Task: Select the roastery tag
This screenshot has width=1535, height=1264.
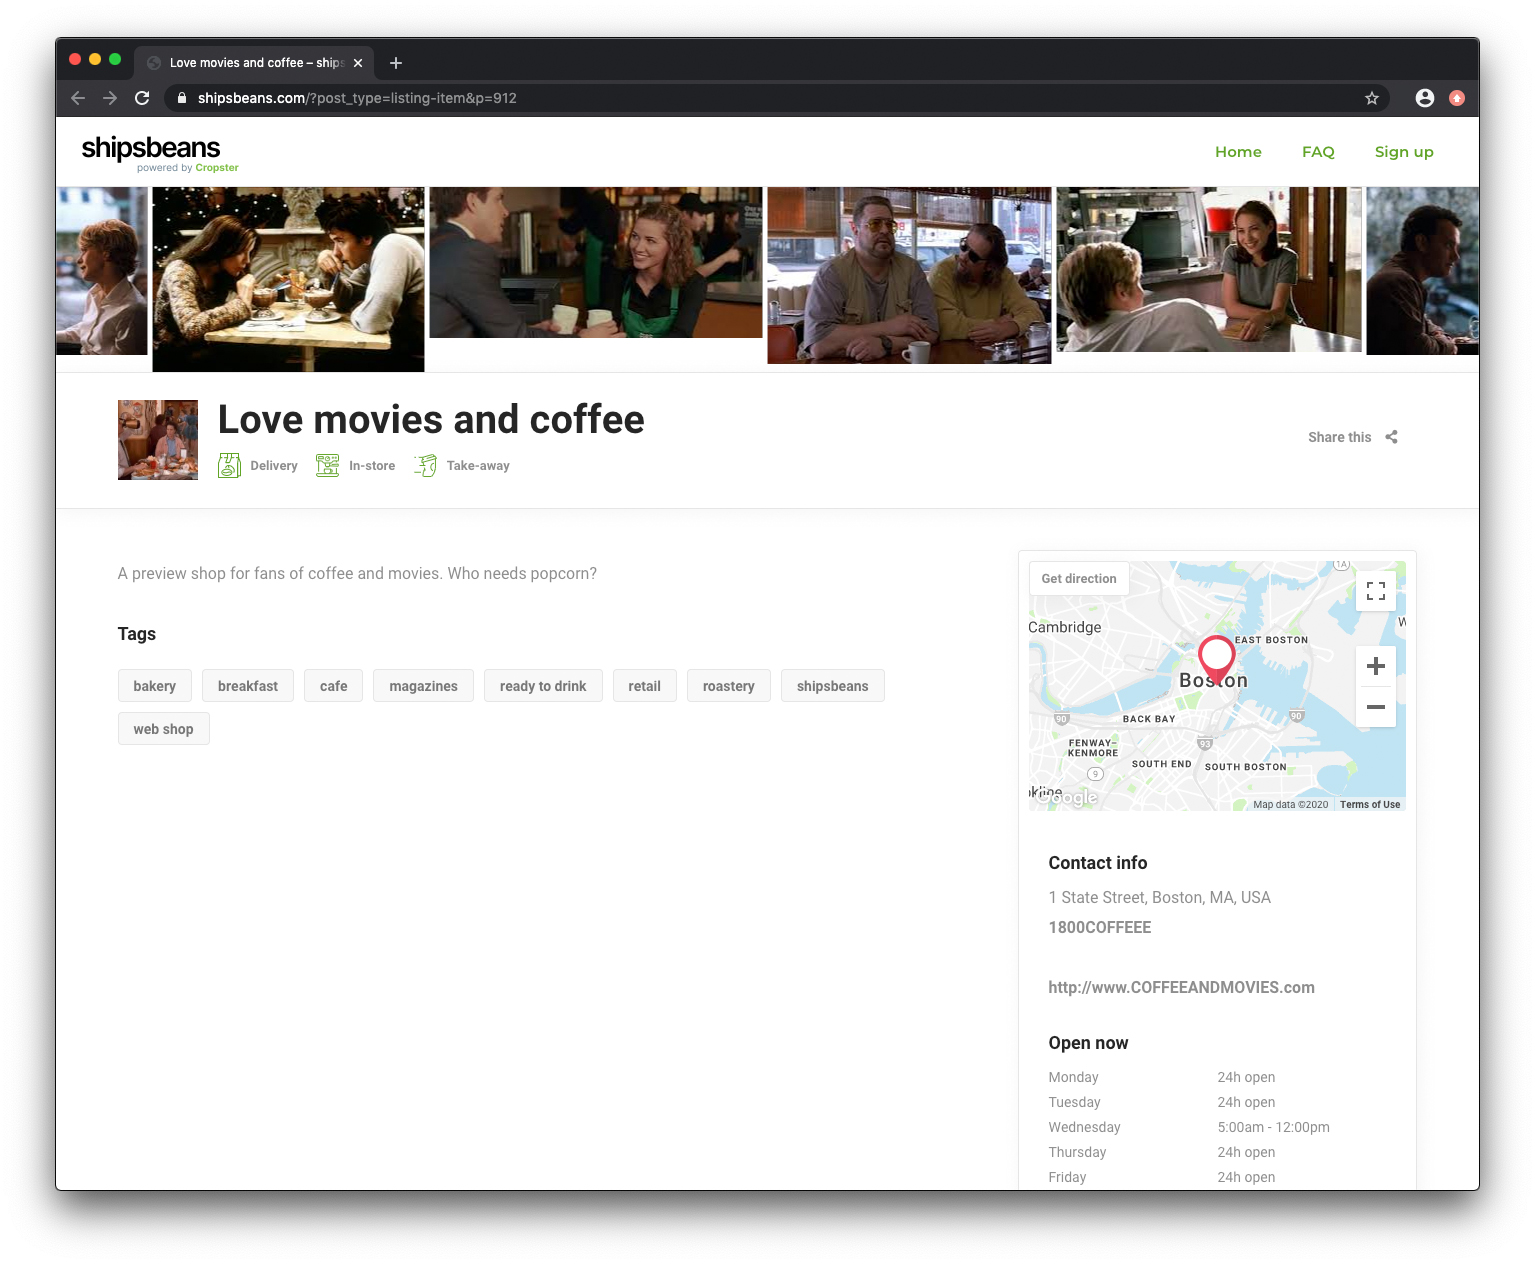Action: click(x=729, y=686)
